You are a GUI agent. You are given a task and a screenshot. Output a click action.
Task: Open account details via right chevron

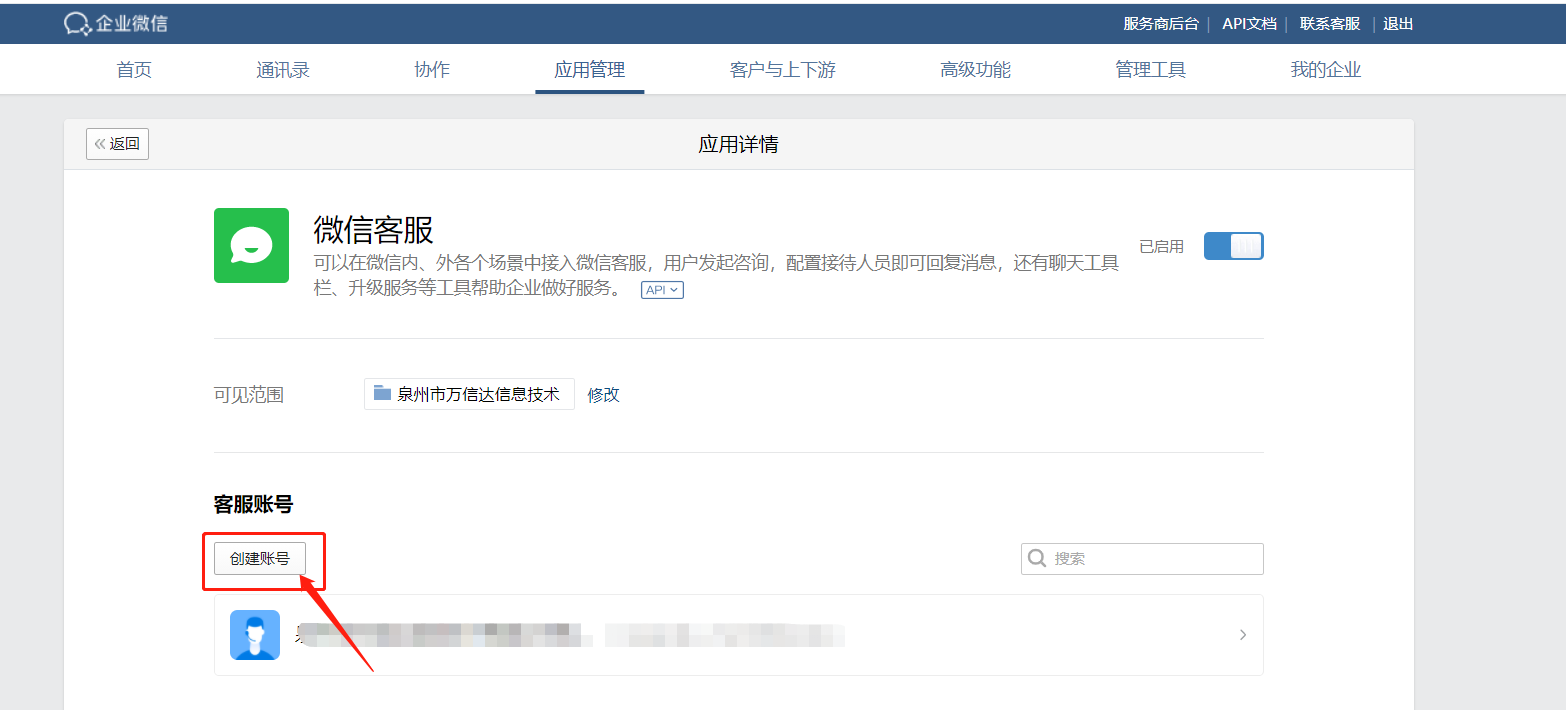click(1243, 634)
